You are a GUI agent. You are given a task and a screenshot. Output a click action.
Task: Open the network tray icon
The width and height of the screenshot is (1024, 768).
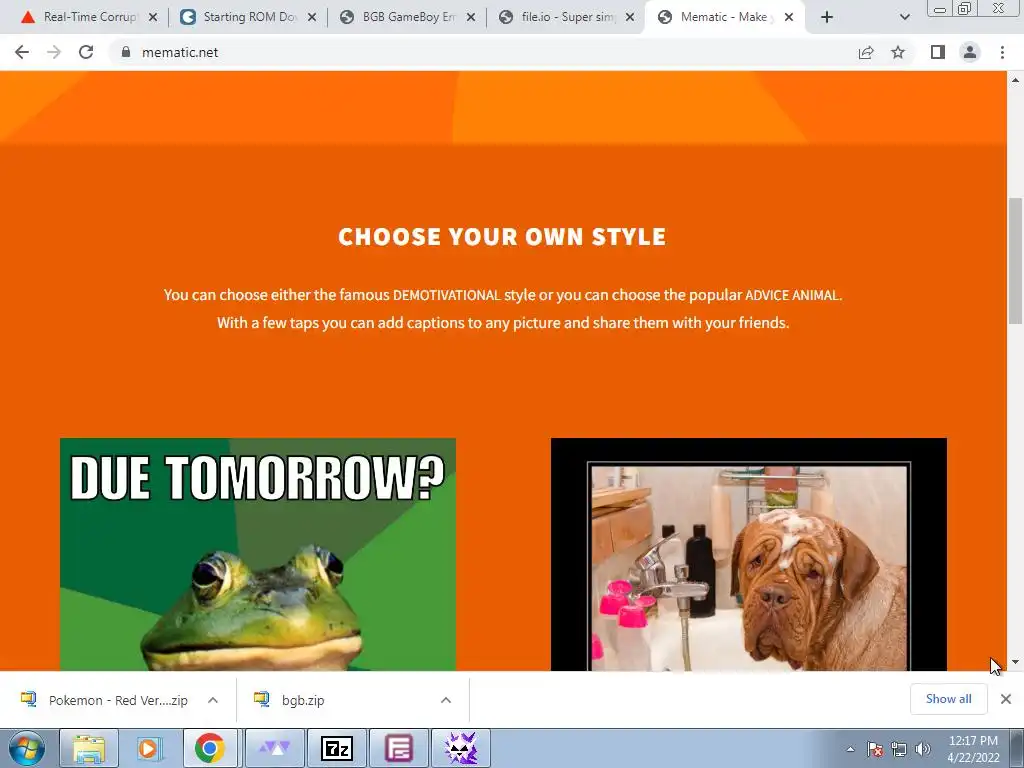click(899, 749)
